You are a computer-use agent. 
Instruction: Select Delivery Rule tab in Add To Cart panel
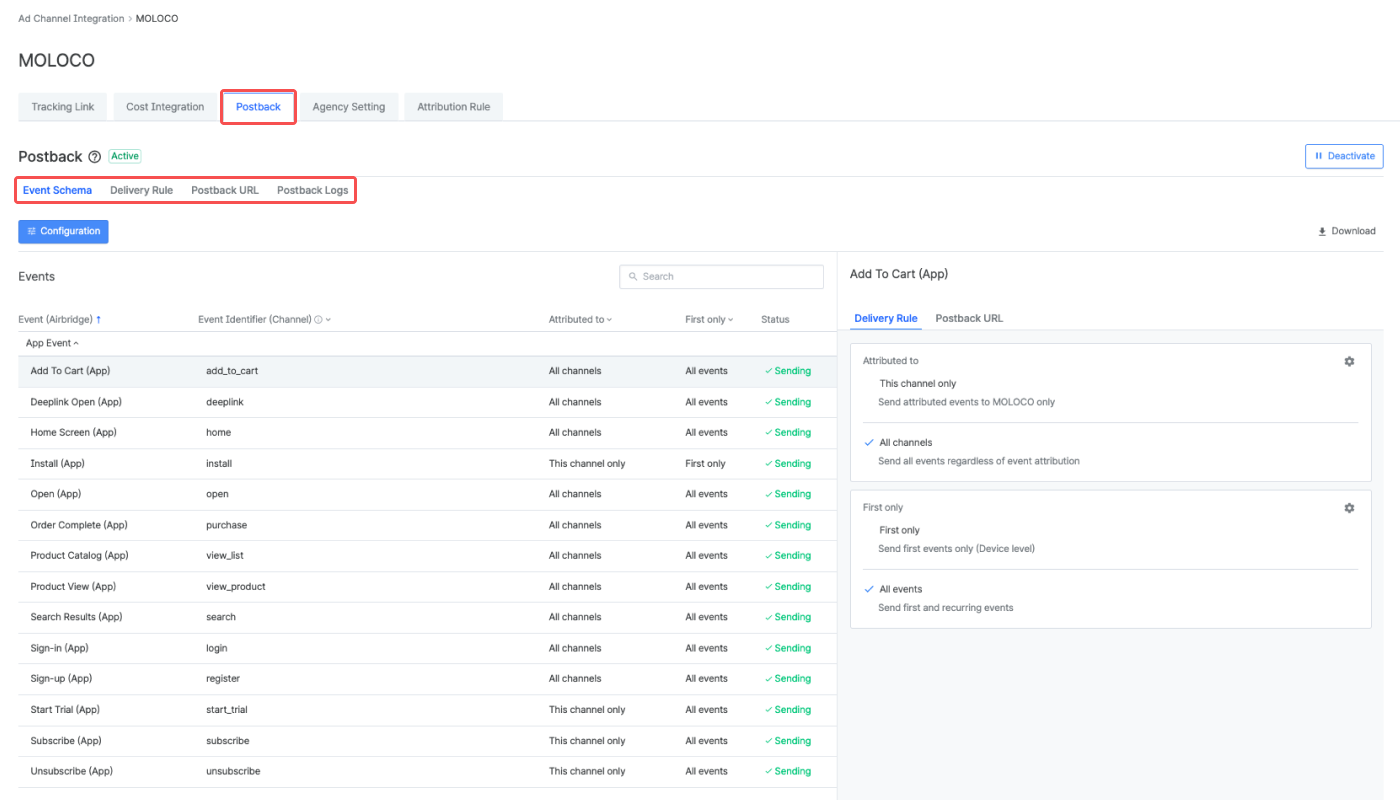point(886,318)
